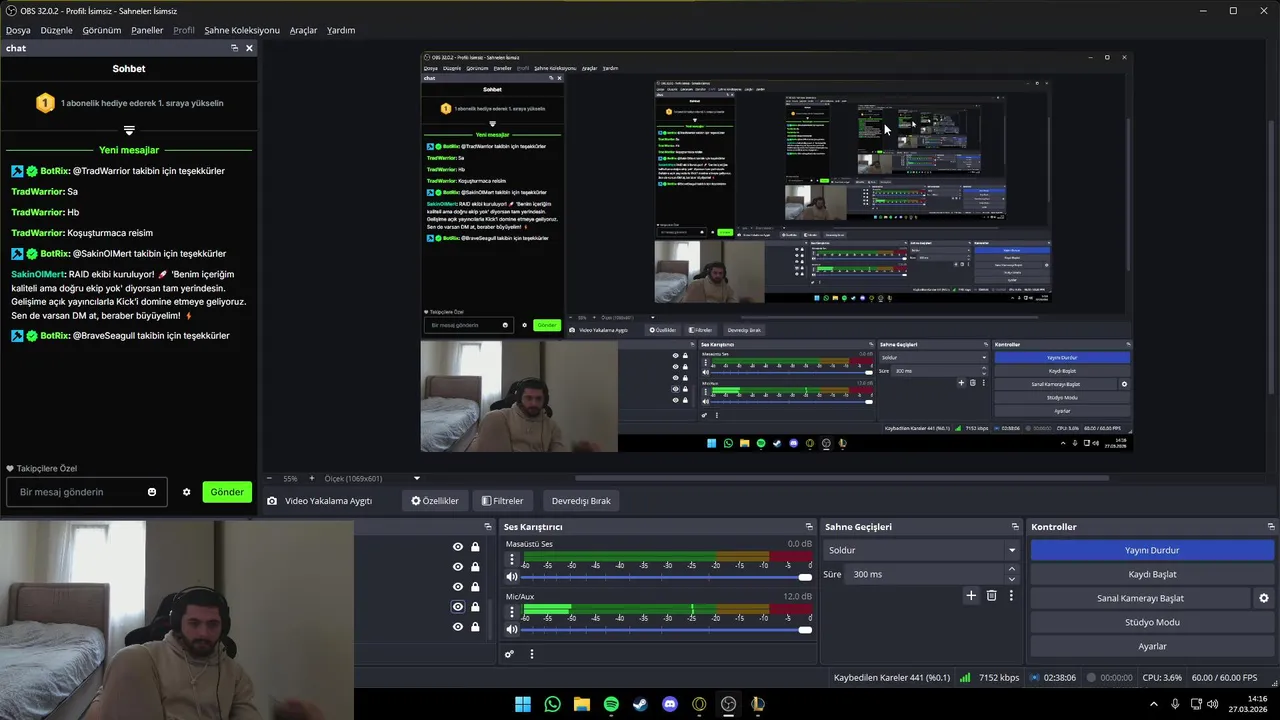Open Mic/Aux options three-dot menu
This screenshot has width=1280, height=720.
(x=512, y=612)
